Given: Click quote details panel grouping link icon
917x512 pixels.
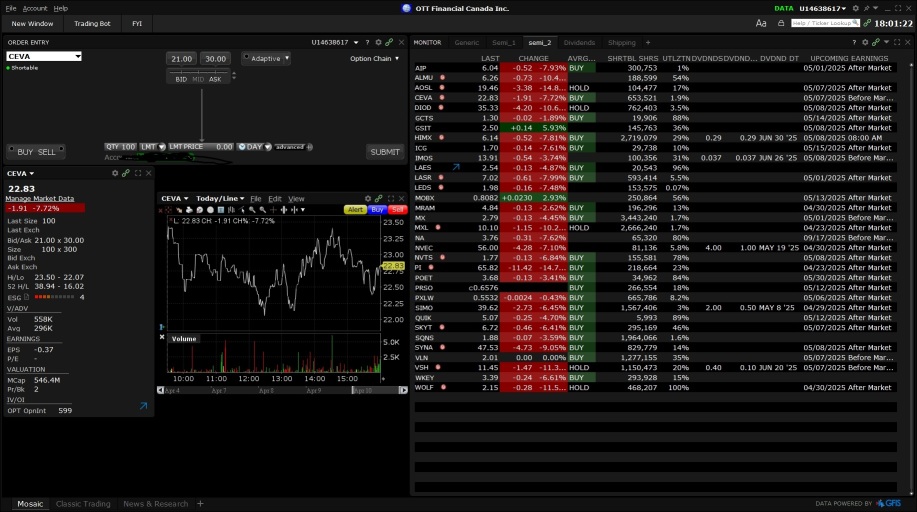Looking at the screenshot, I should [126, 173].
